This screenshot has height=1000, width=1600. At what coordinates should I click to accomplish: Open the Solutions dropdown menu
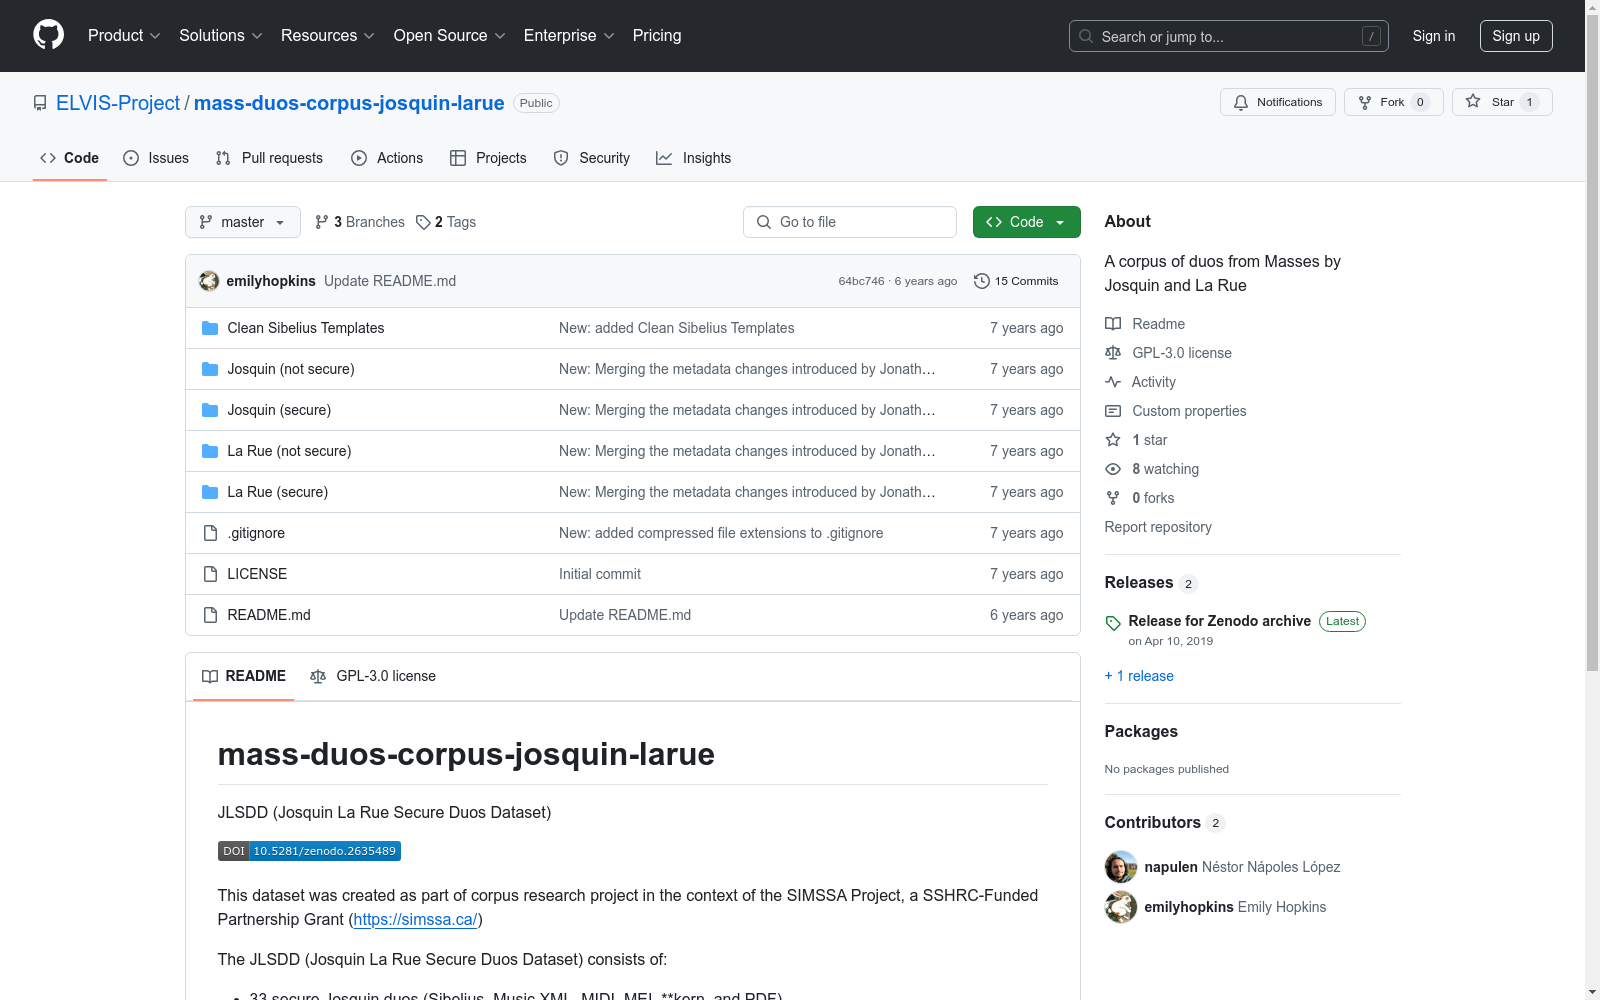221,36
